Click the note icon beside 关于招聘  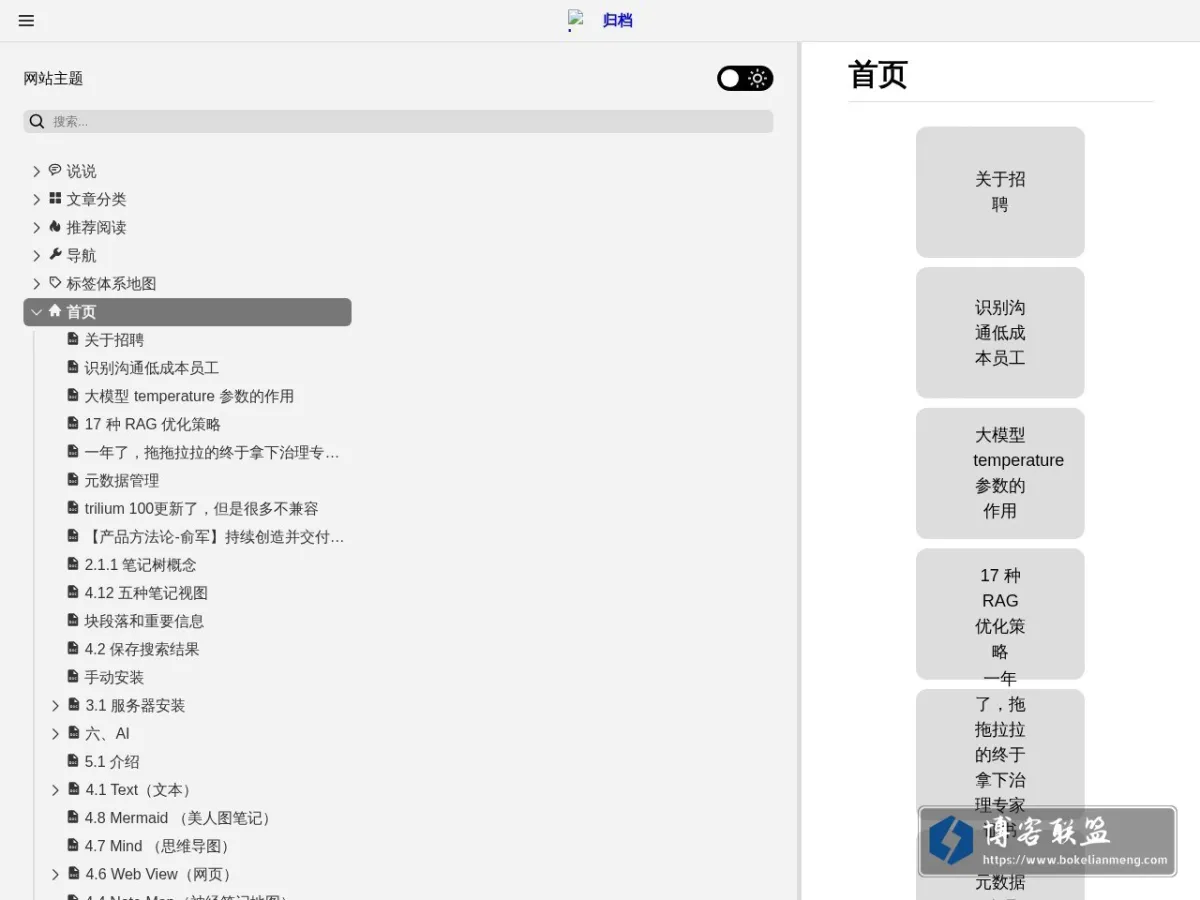[x=73, y=339]
